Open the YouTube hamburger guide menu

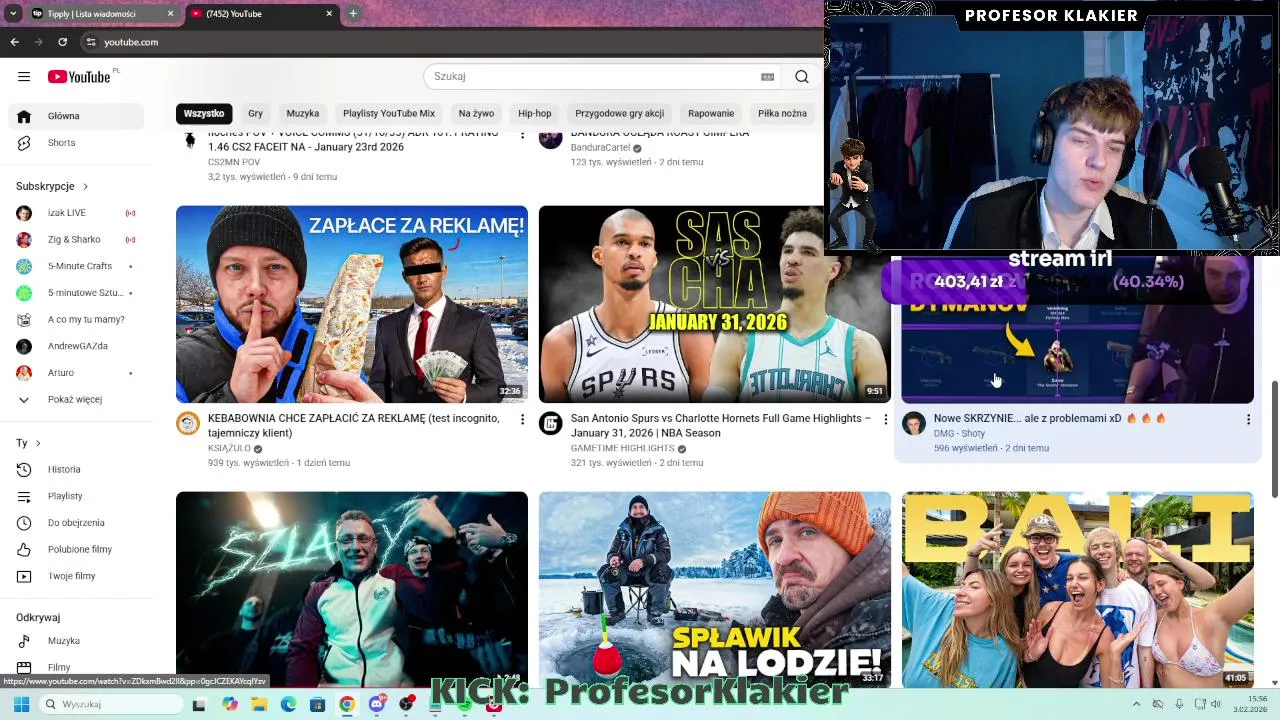click(24, 77)
